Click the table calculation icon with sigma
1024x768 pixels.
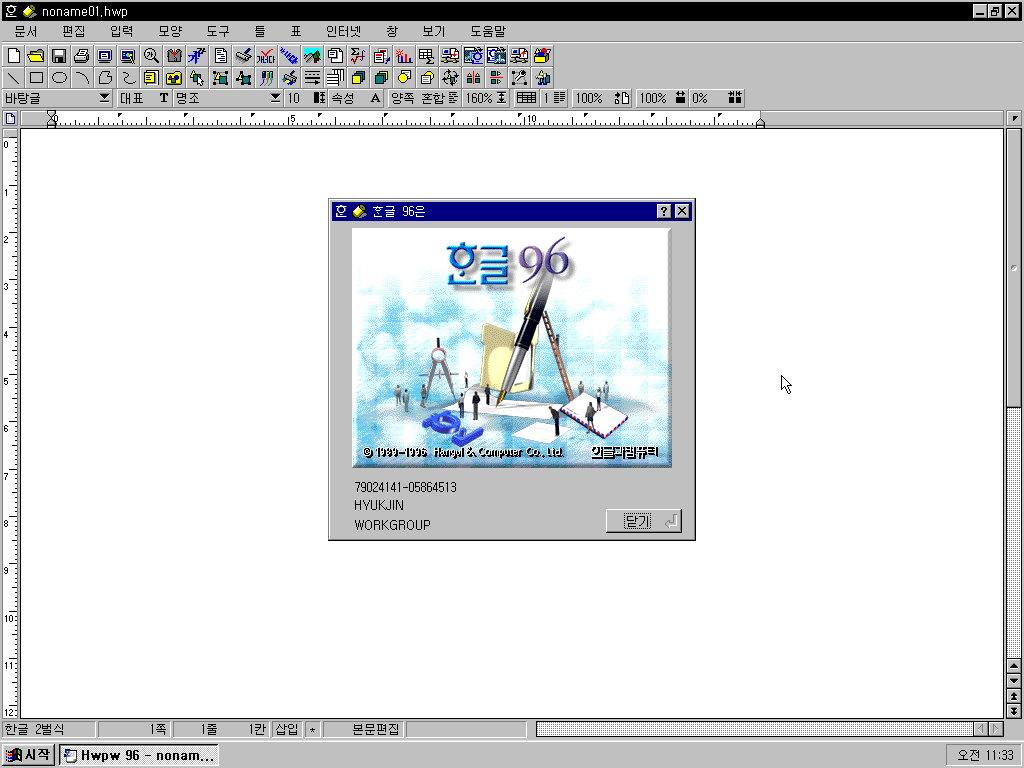(x=427, y=56)
